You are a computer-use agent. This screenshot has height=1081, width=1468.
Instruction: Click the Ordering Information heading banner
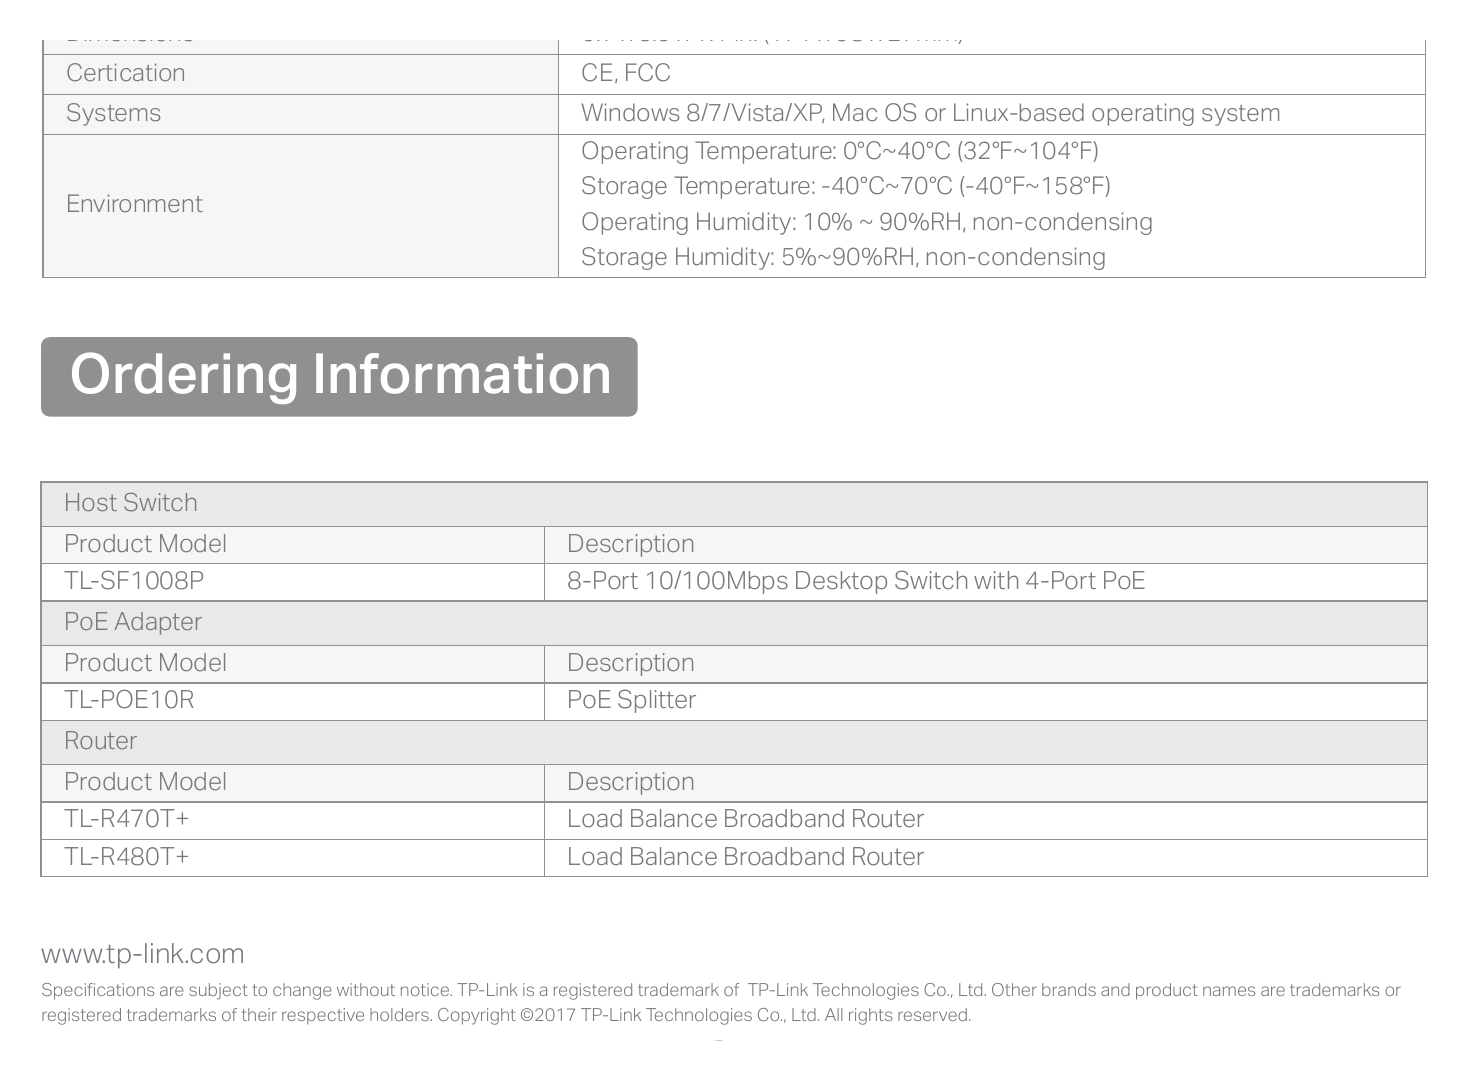click(x=339, y=377)
